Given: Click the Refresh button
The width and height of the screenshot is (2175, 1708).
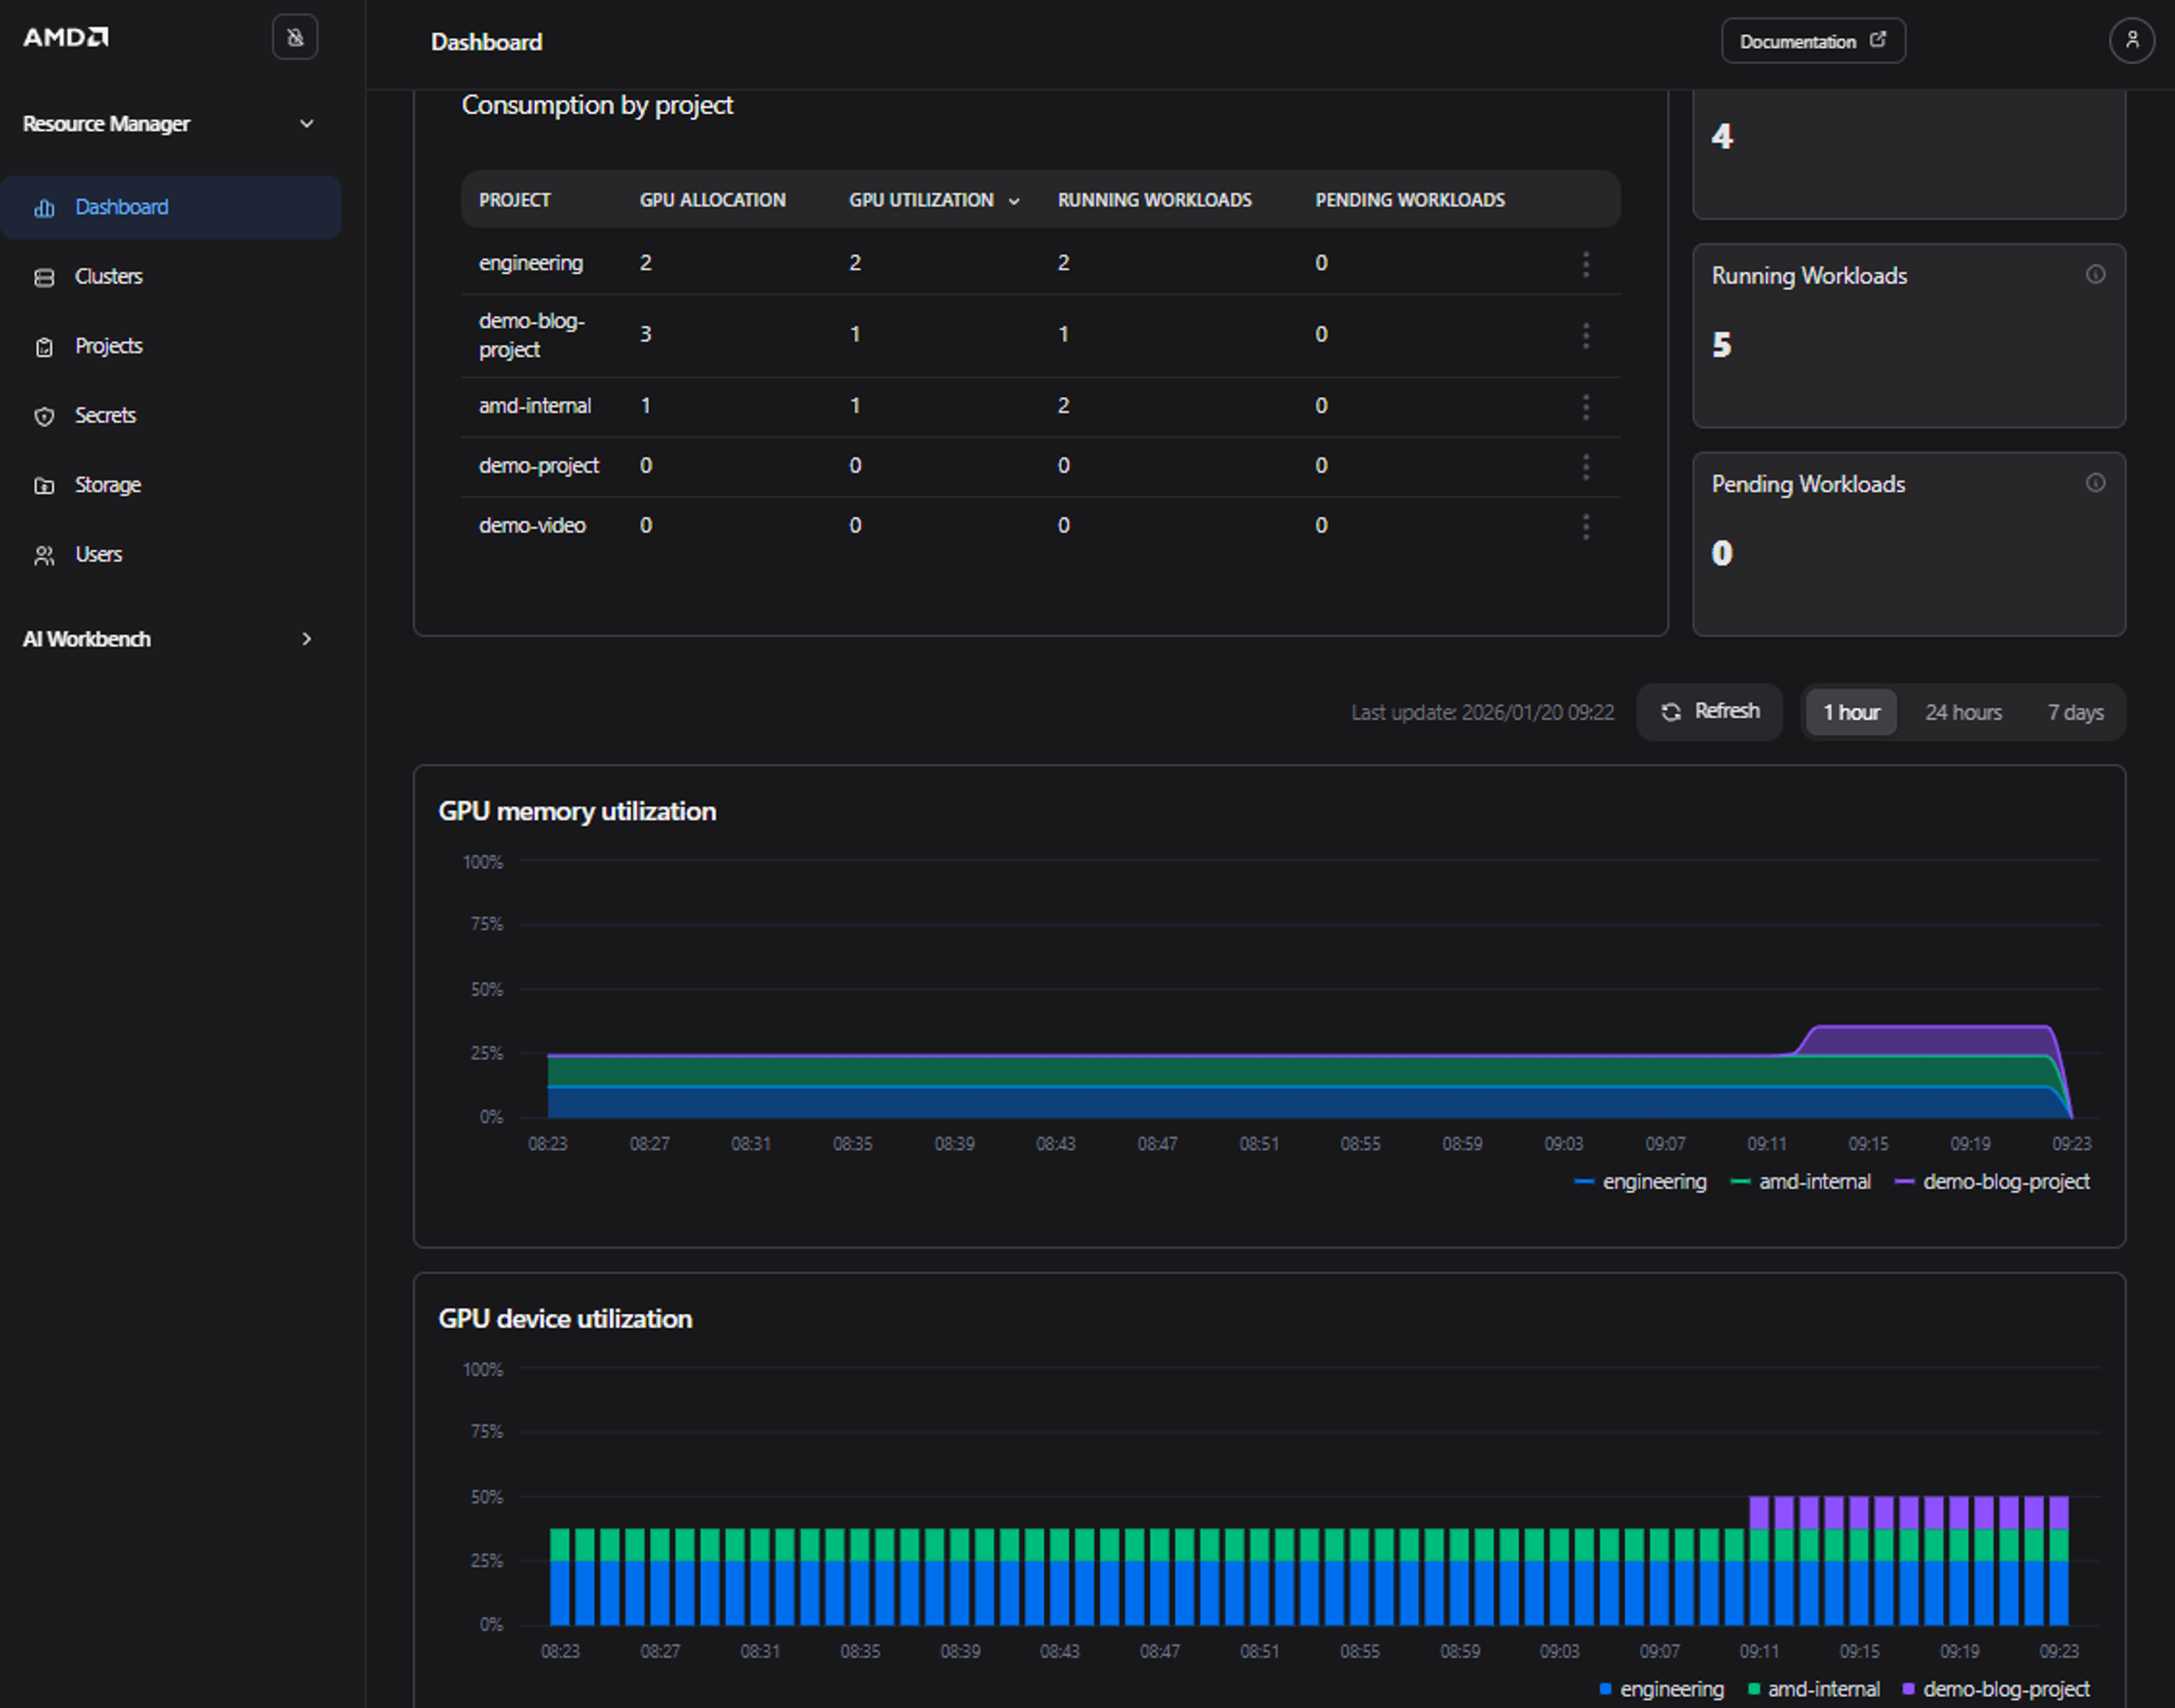Looking at the screenshot, I should click(1709, 712).
